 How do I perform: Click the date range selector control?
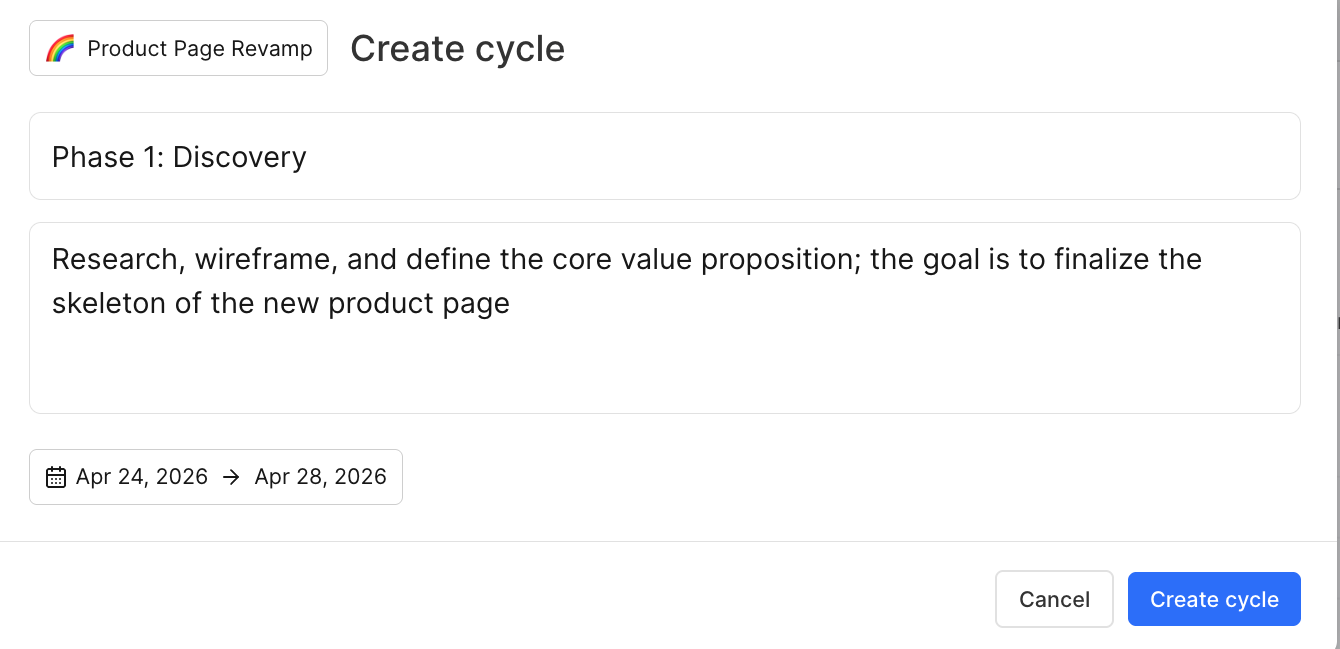[x=216, y=477]
